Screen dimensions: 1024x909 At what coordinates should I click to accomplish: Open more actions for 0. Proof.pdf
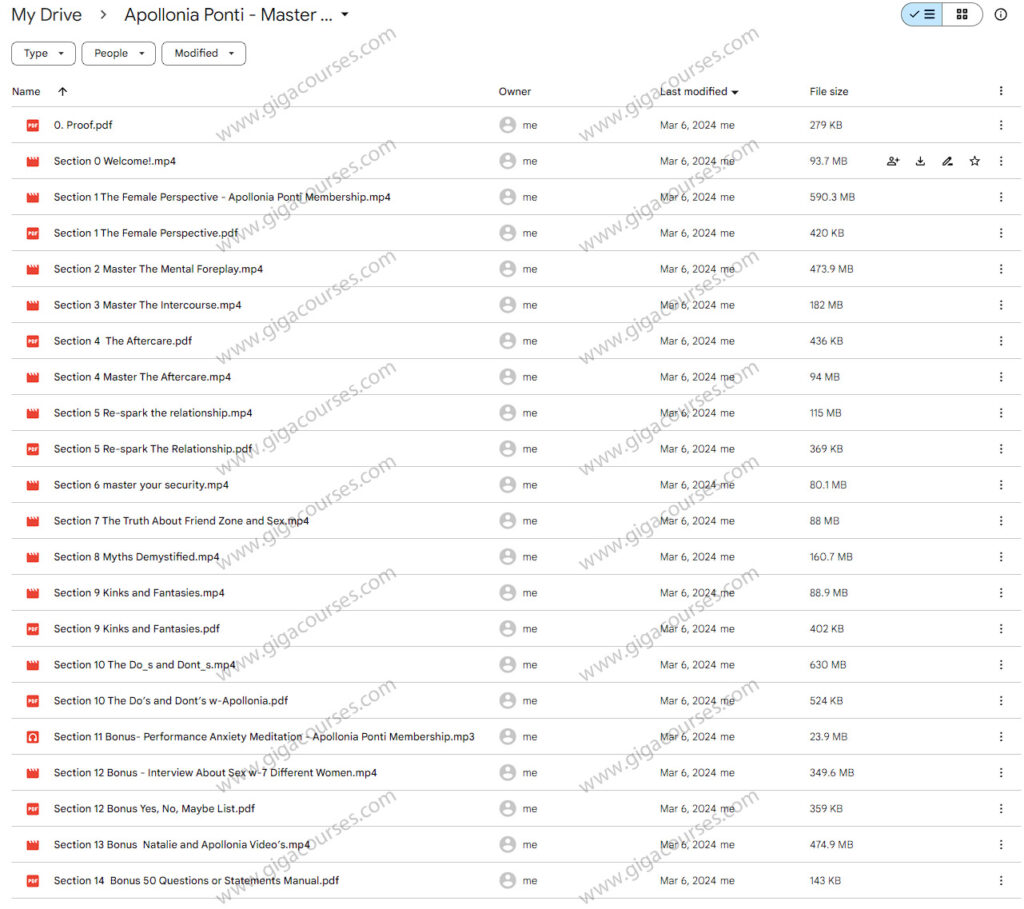(x=1001, y=125)
